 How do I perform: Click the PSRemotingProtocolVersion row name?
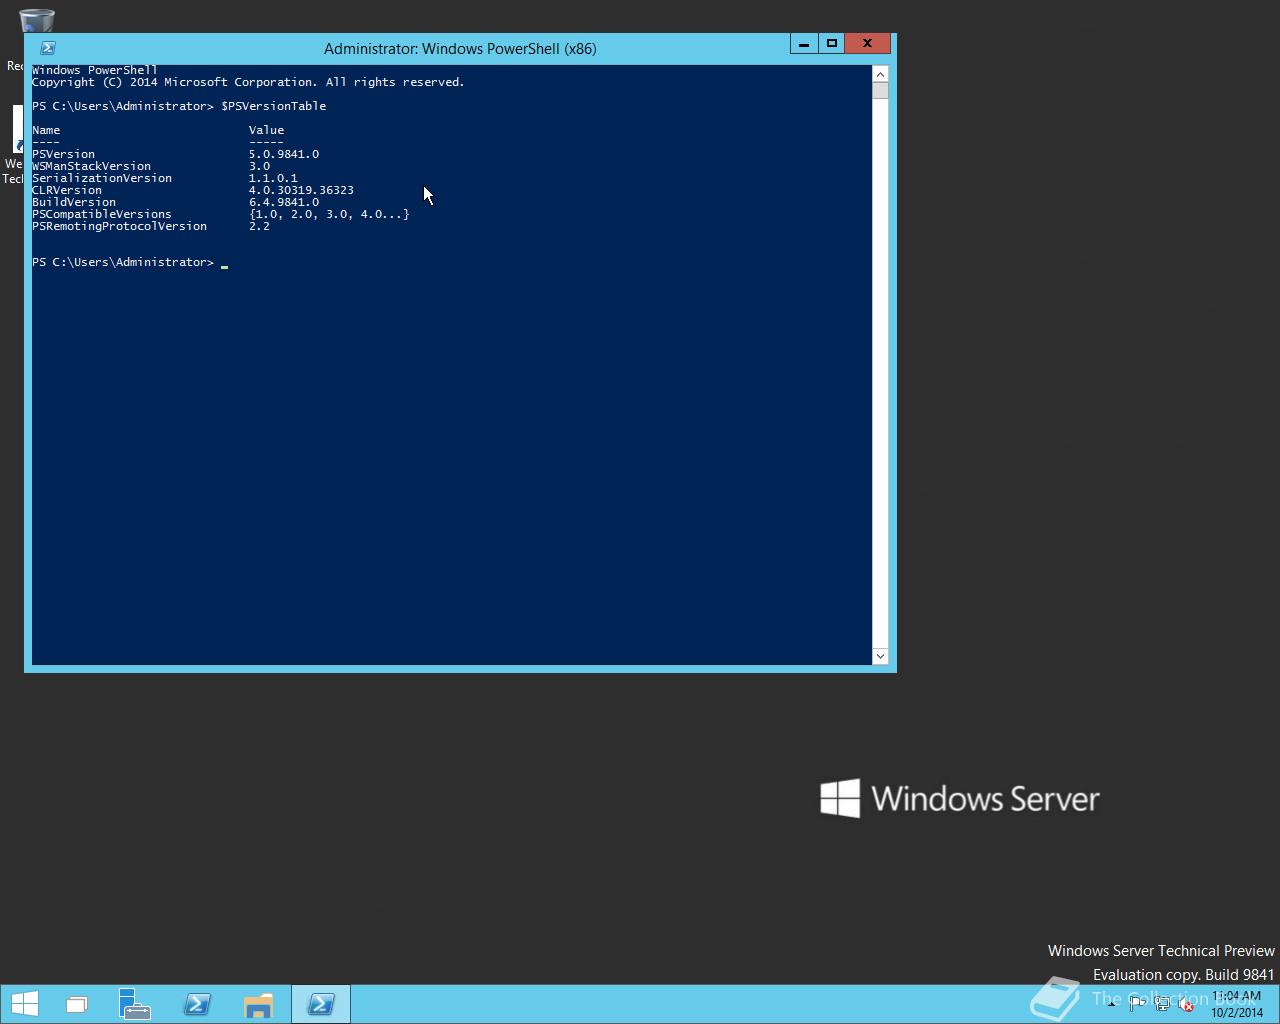119,226
